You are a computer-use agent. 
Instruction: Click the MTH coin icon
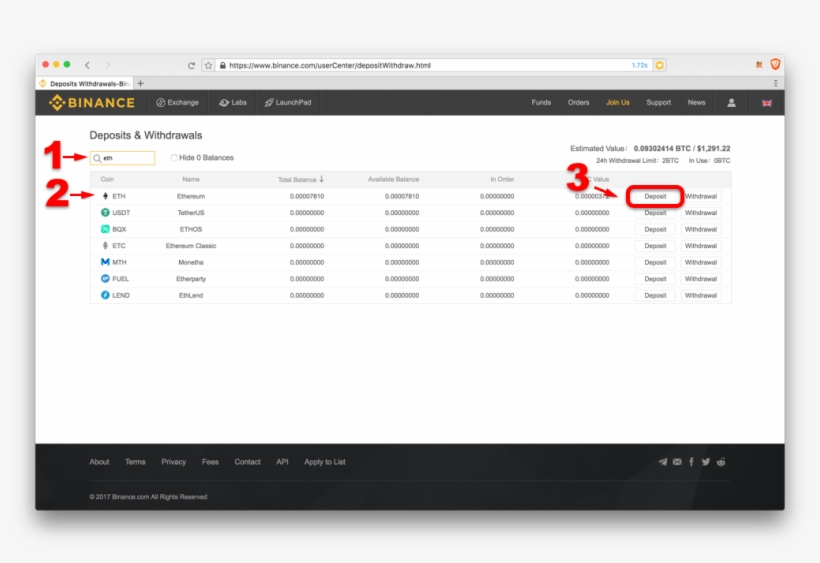point(105,262)
